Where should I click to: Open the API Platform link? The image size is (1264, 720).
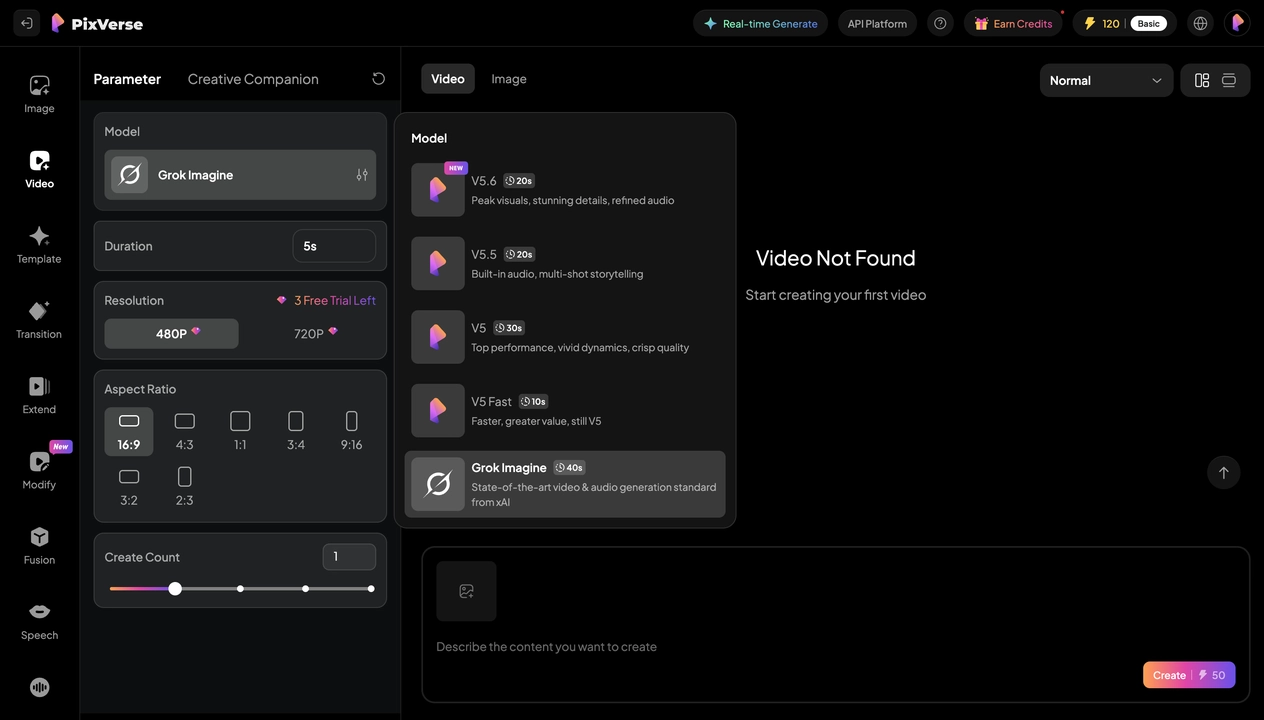pyautogui.click(x=877, y=23)
